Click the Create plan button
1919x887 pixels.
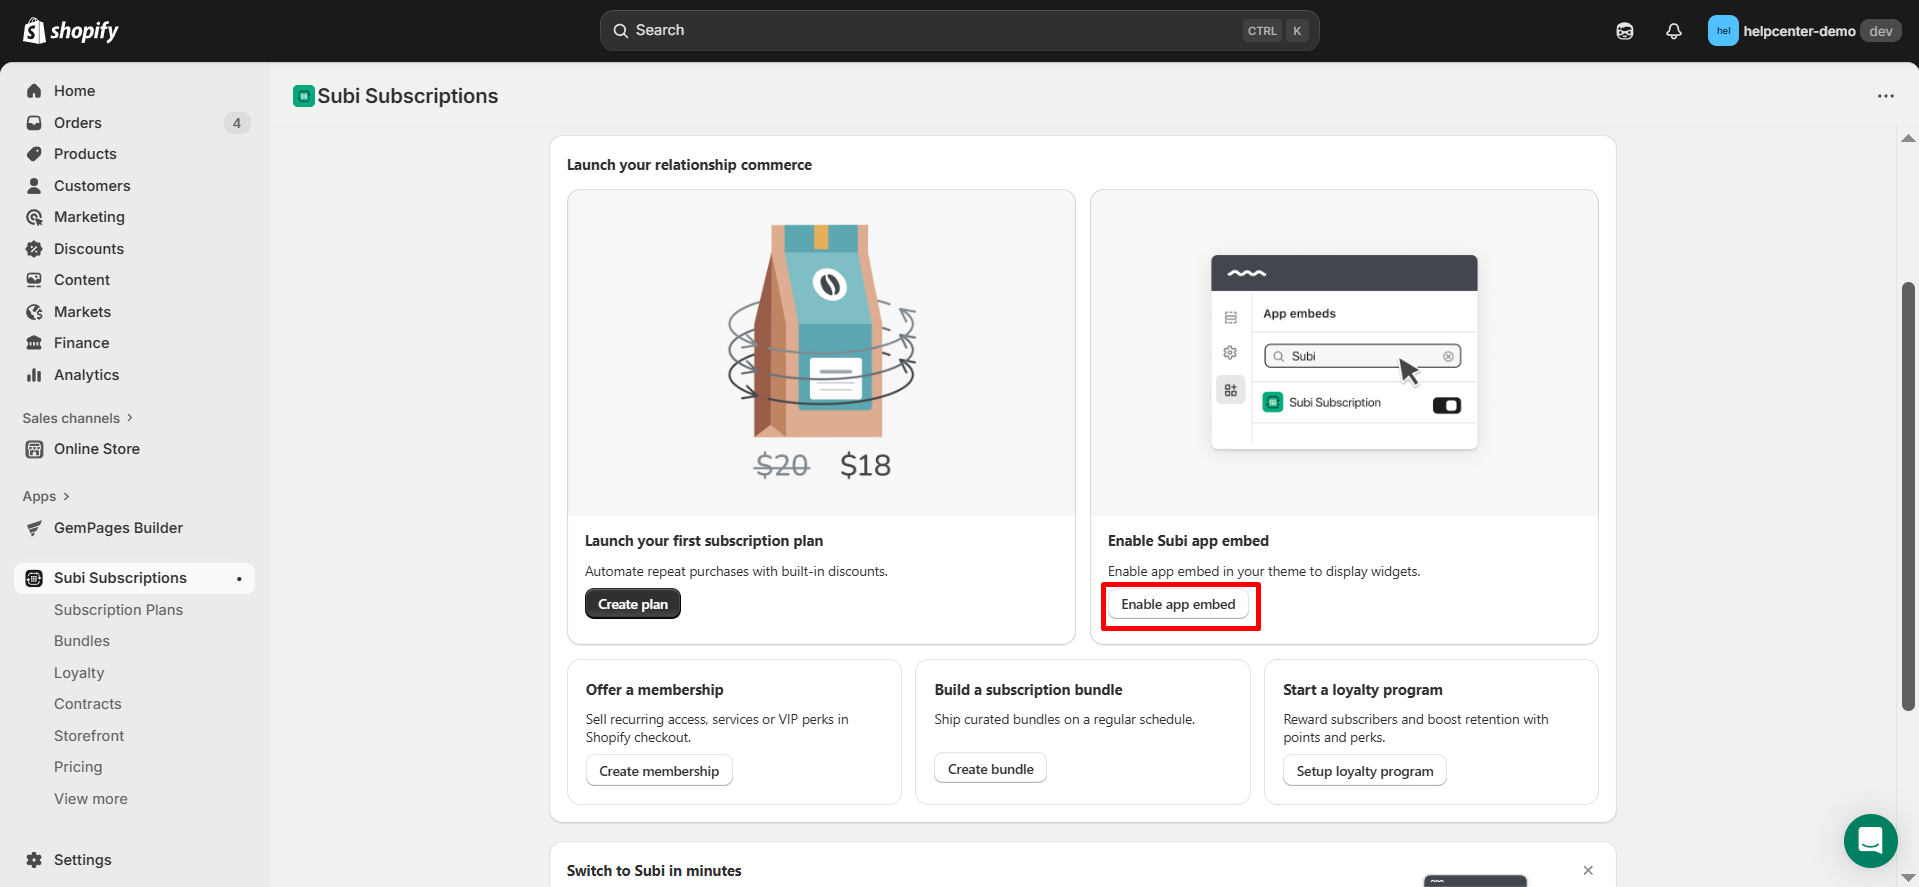[632, 604]
